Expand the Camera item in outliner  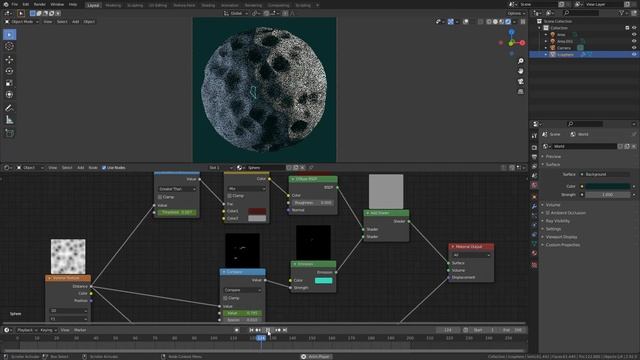coord(546,48)
